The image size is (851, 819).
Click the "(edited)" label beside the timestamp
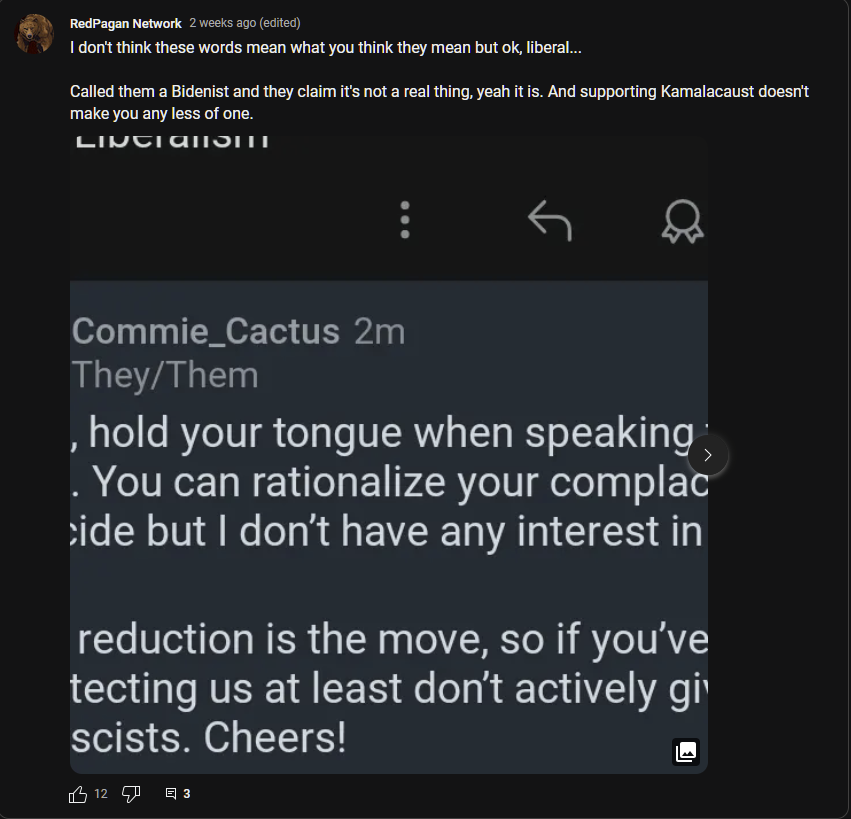[x=280, y=23]
